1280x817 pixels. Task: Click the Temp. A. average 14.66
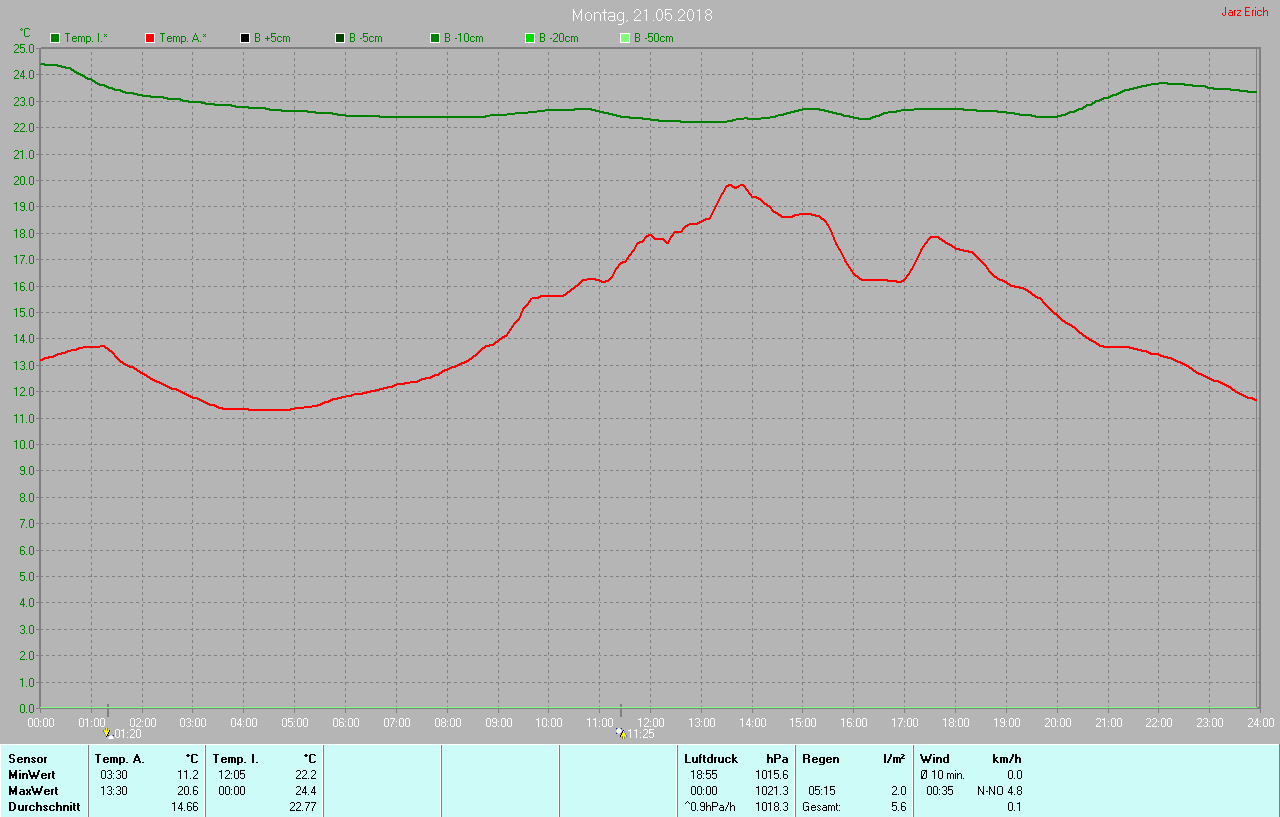click(x=185, y=807)
